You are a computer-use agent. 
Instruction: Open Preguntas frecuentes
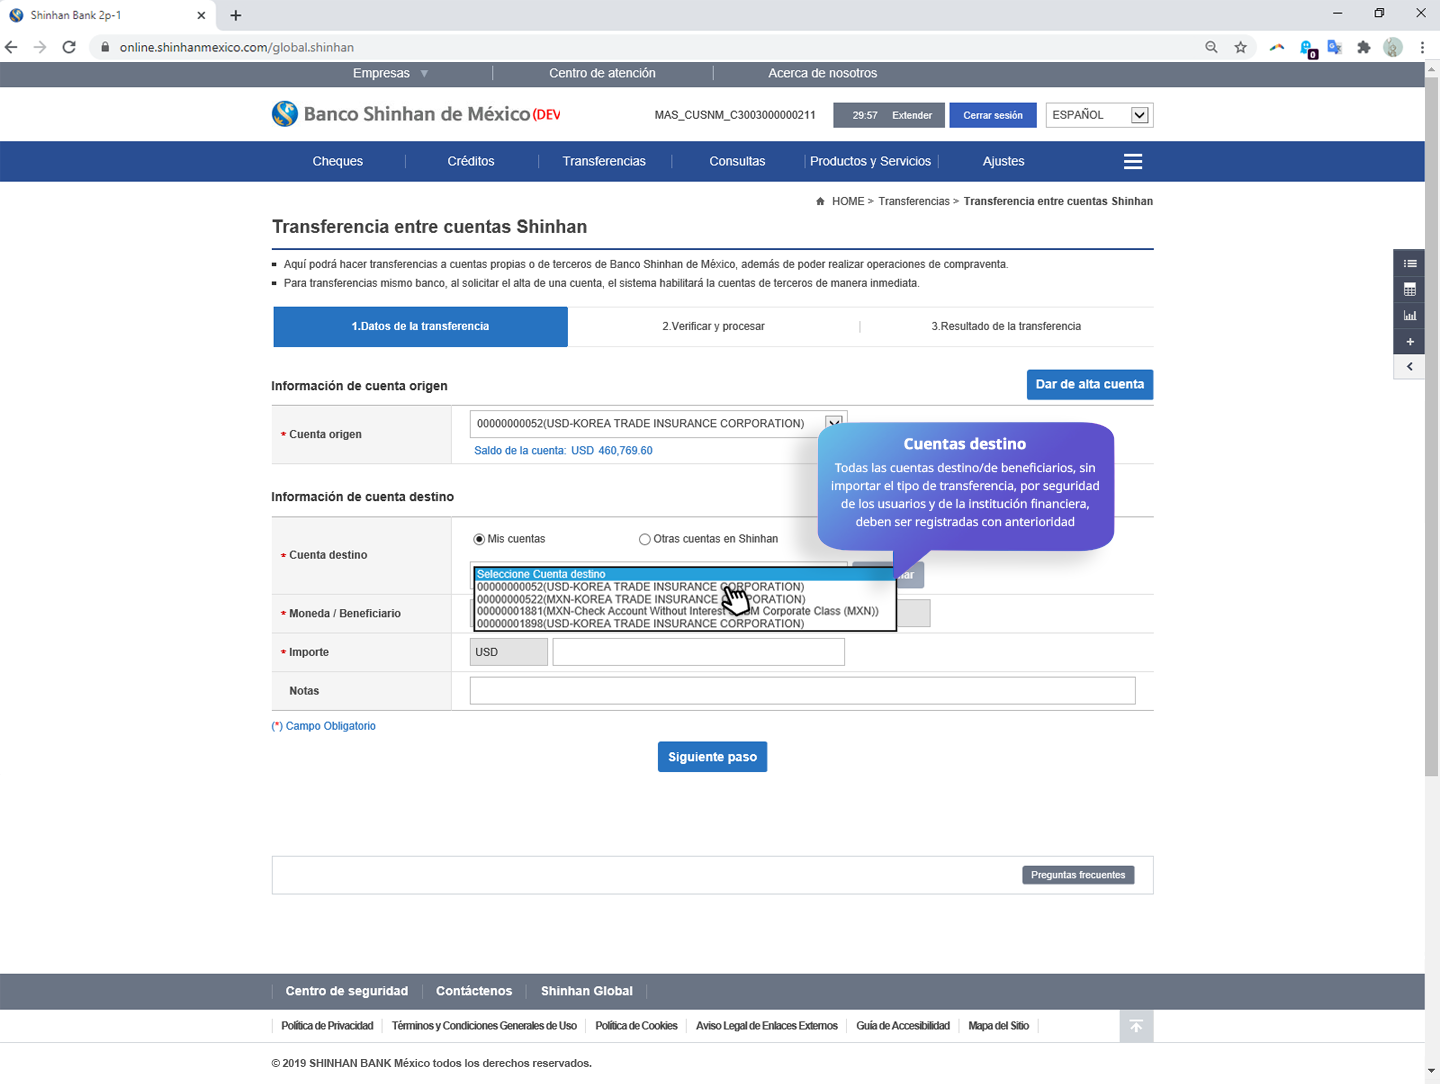tap(1078, 875)
